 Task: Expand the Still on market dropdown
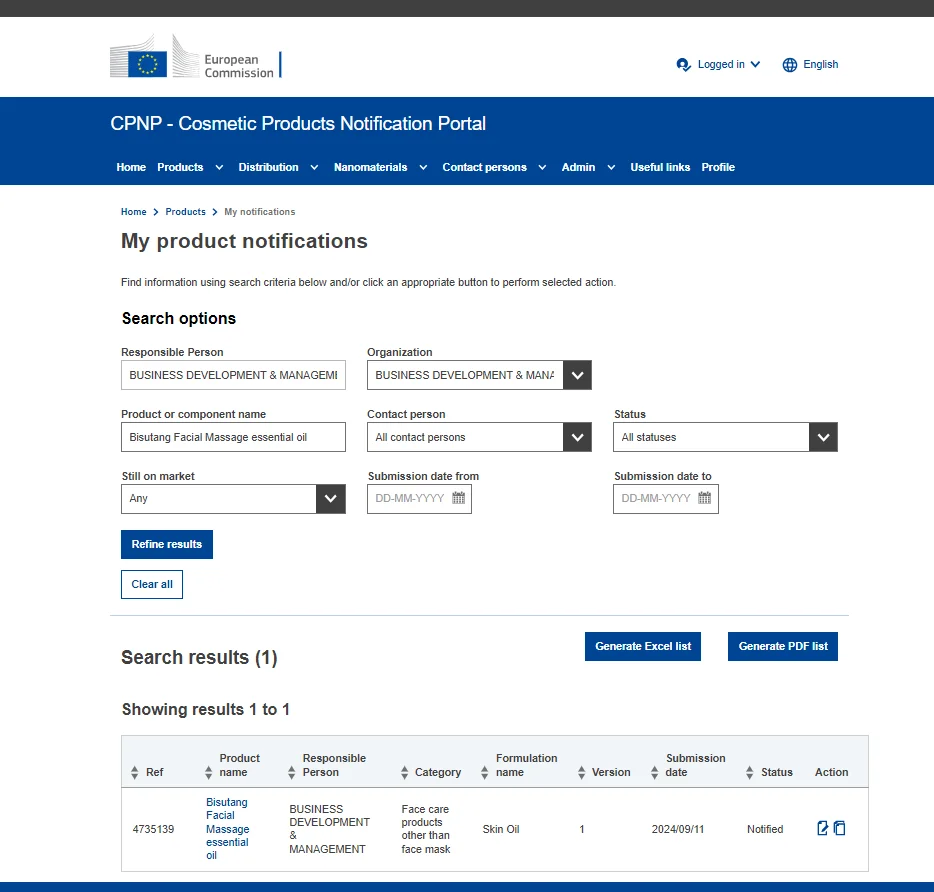[x=331, y=499]
